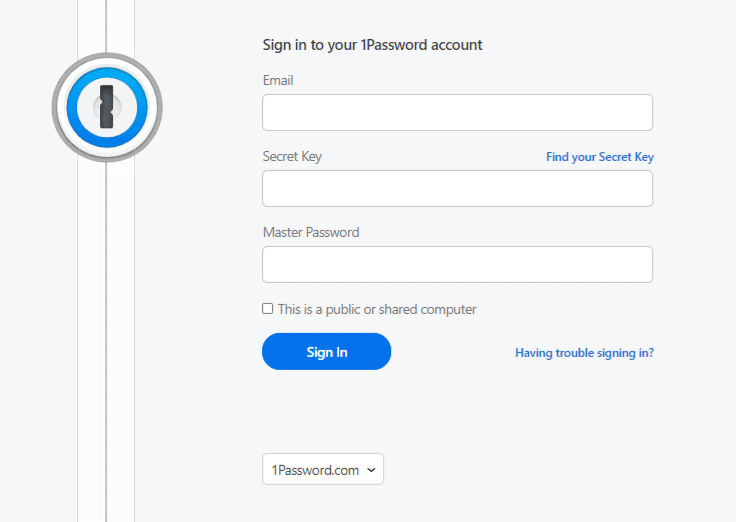736x522 pixels.
Task: Click the vertical door seam above the lock
Action: [x=106, y=25]
